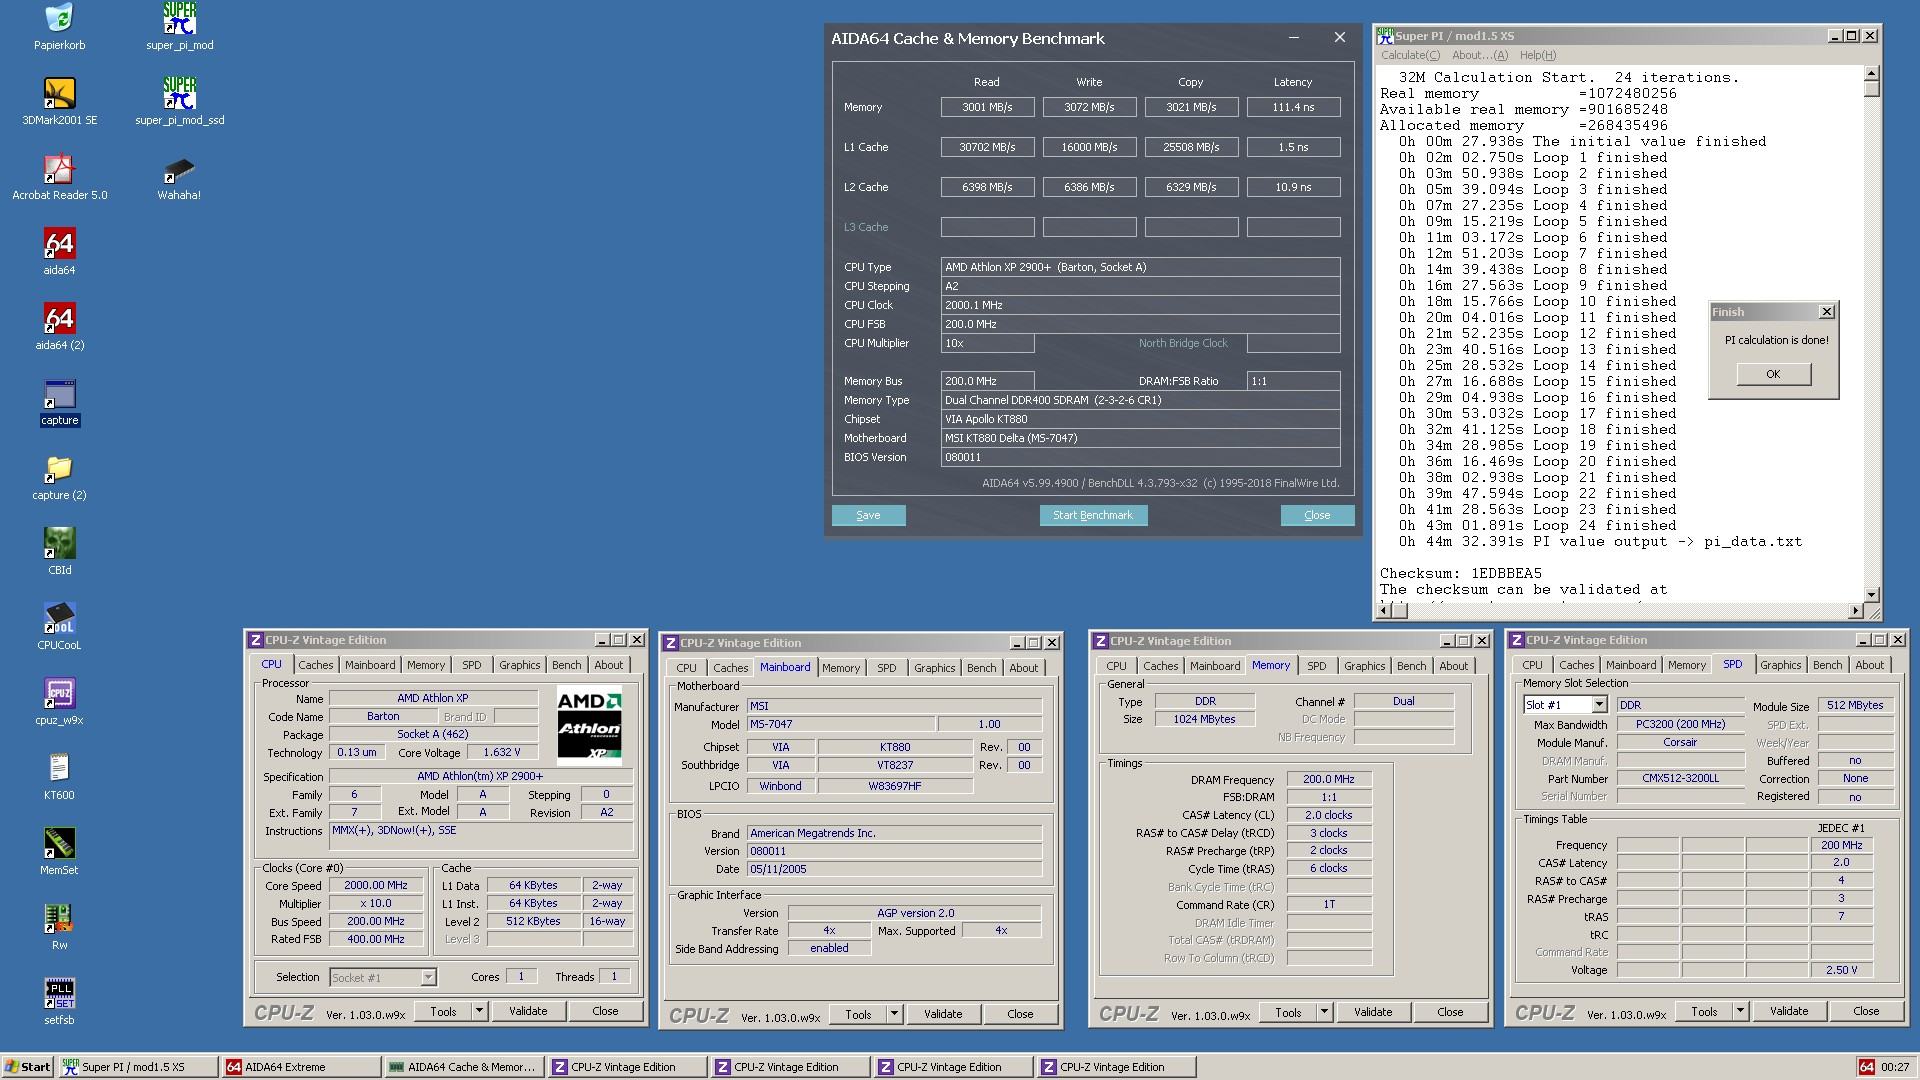Click Start Benchmark in AIDA64

[1093, 515]
